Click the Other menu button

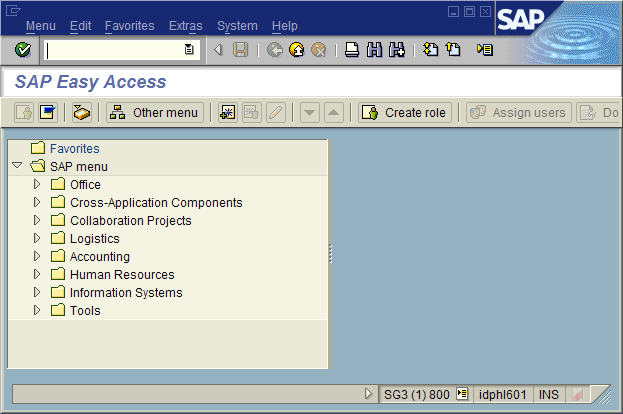(155, 113)
